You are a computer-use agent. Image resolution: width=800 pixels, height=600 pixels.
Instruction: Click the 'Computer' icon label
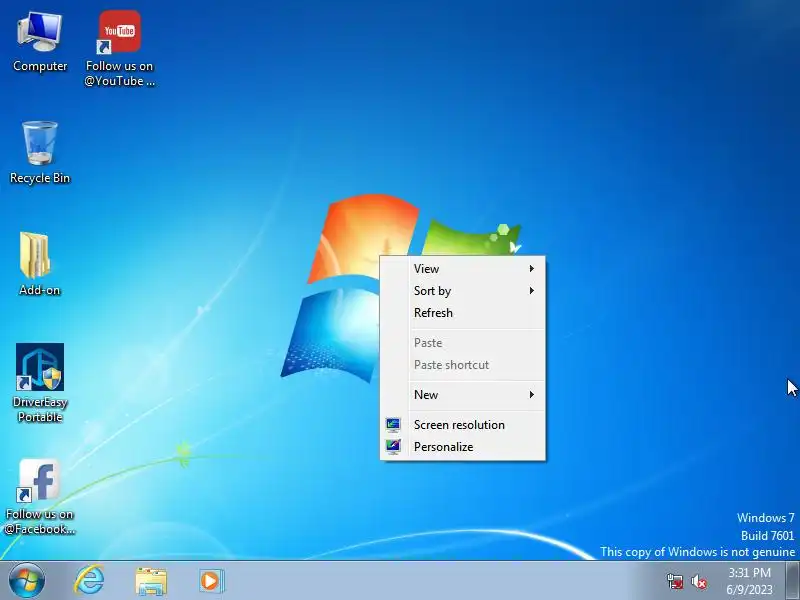[40, 66]
